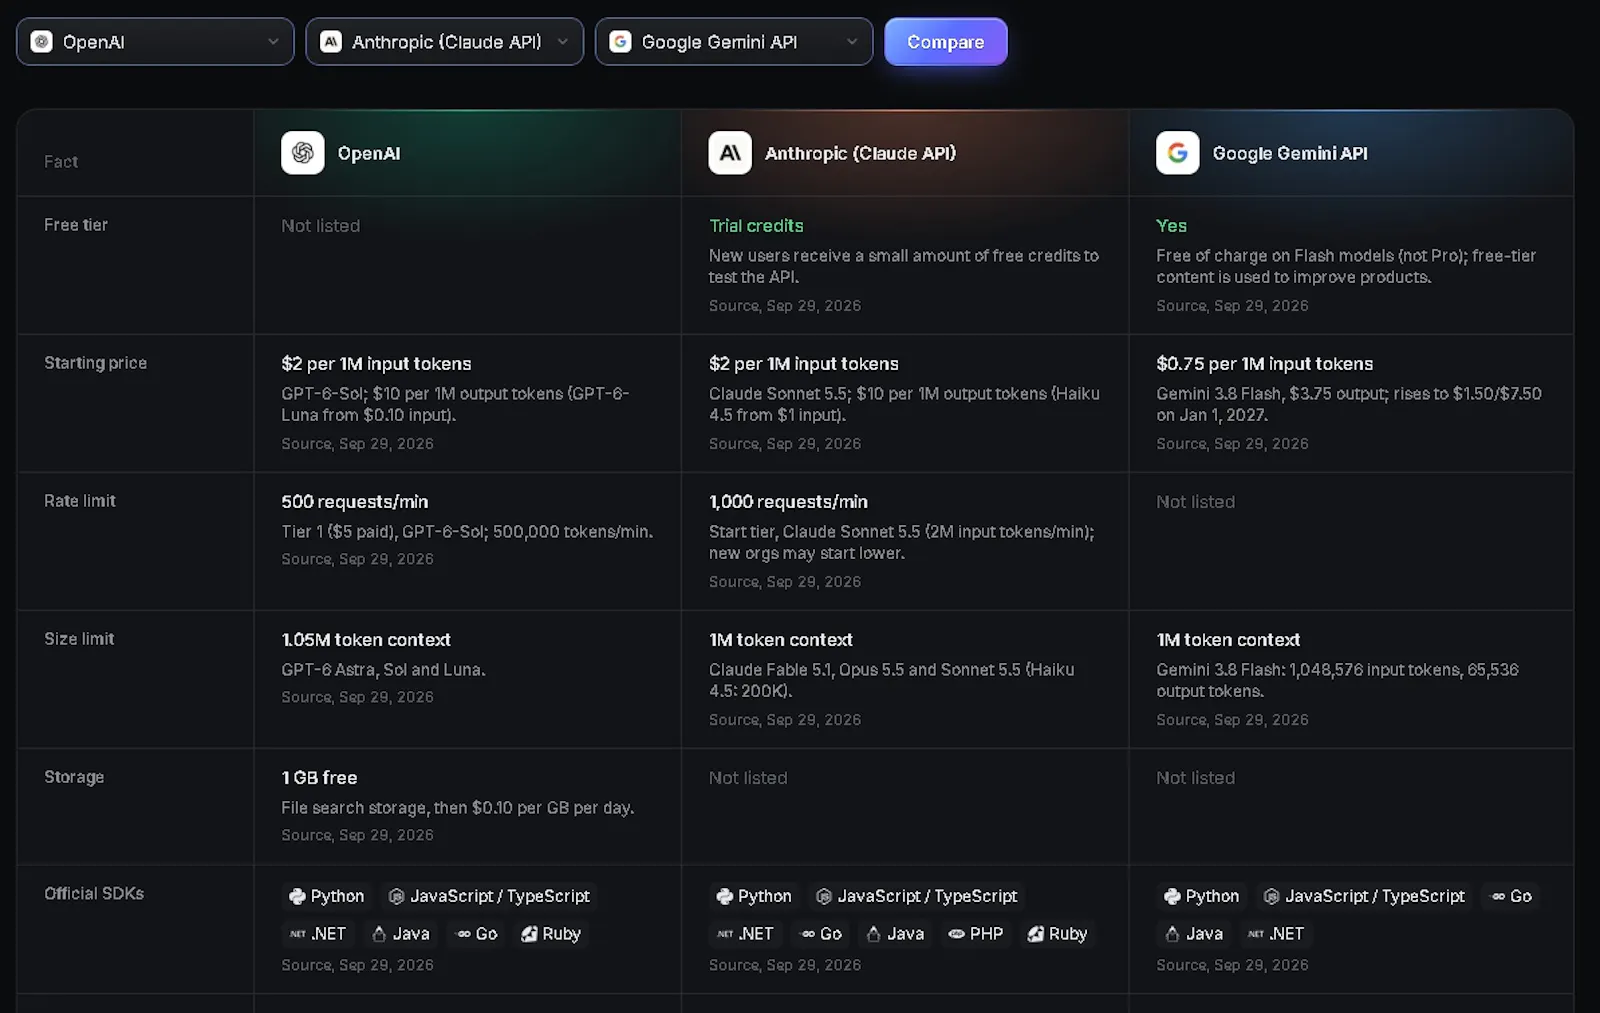Select Go SDK chip in Google Gemini column
Viewport: 1600px width, 1013px height.
point(1511,896)
